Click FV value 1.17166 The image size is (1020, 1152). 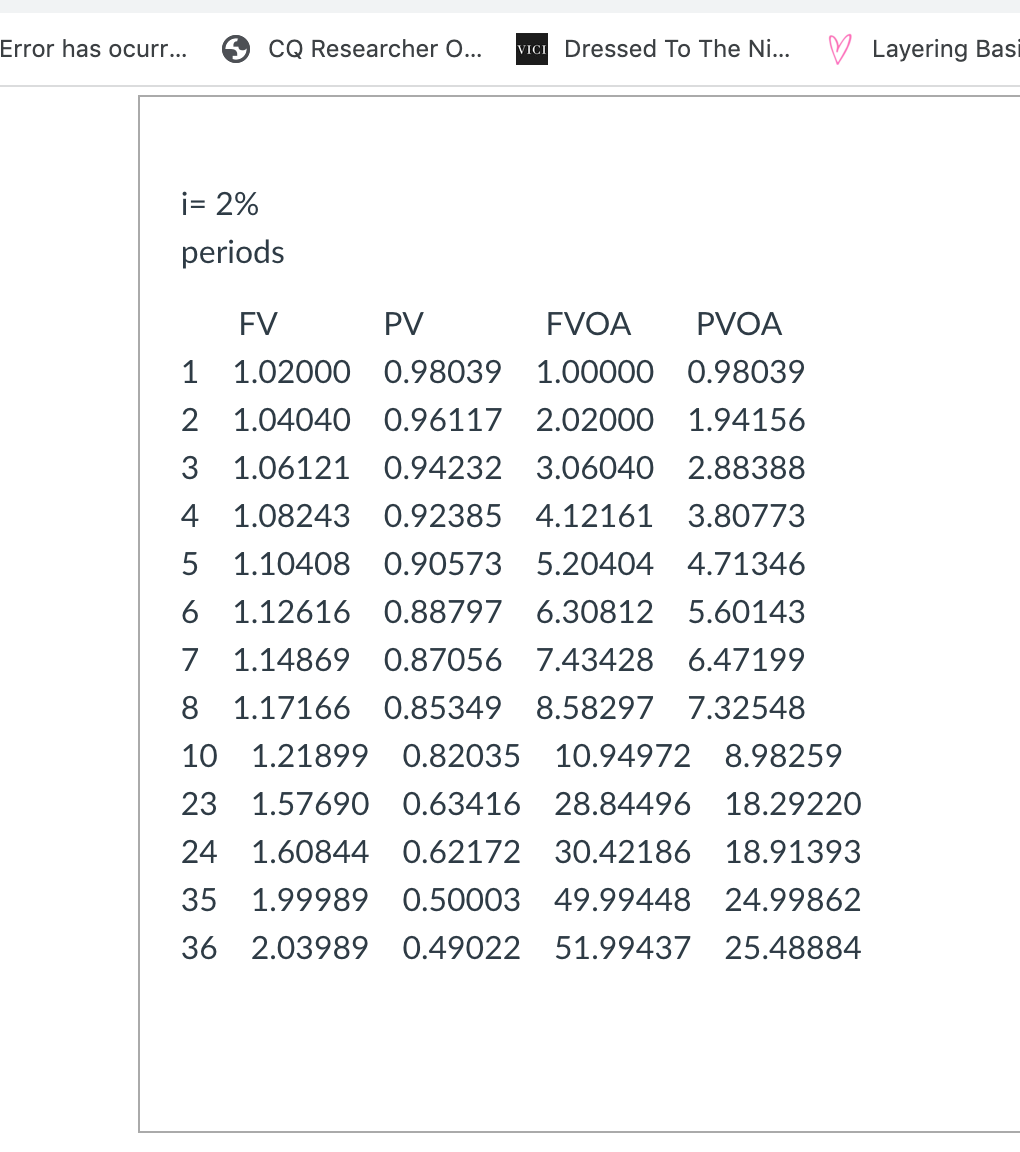292,708
